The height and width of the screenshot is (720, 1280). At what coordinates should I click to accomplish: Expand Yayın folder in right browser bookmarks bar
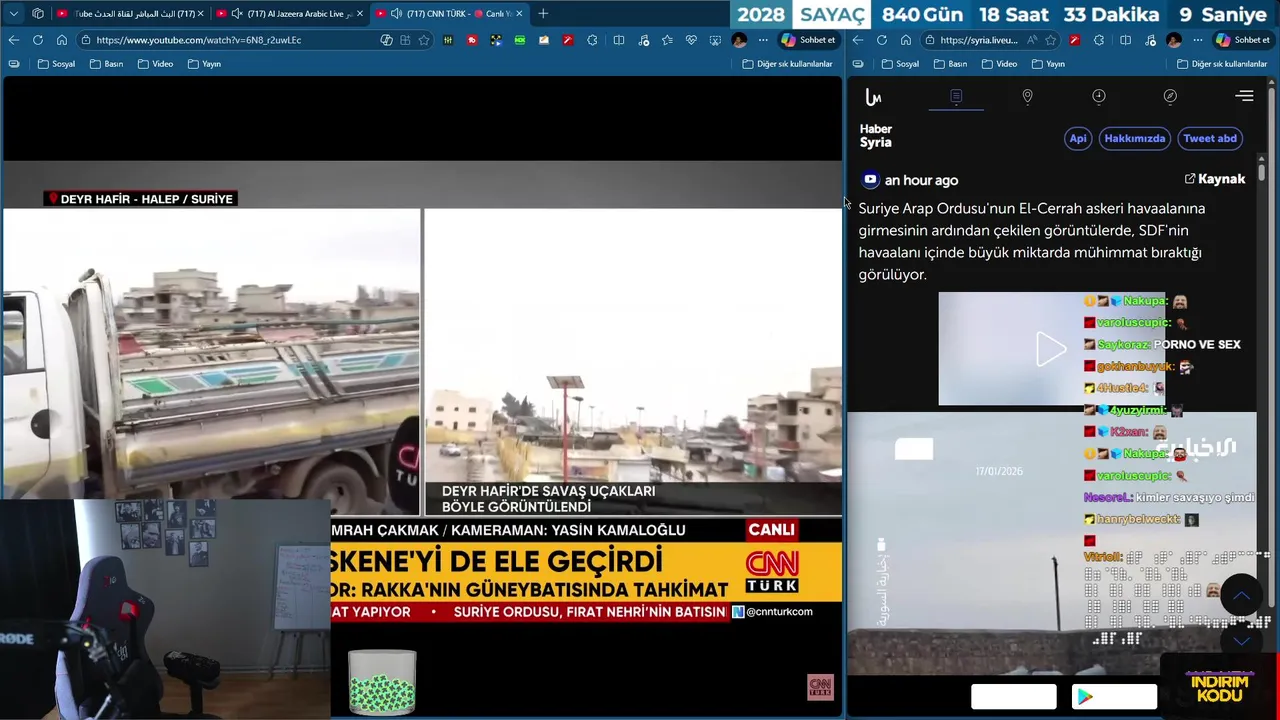coord(1048,64)
